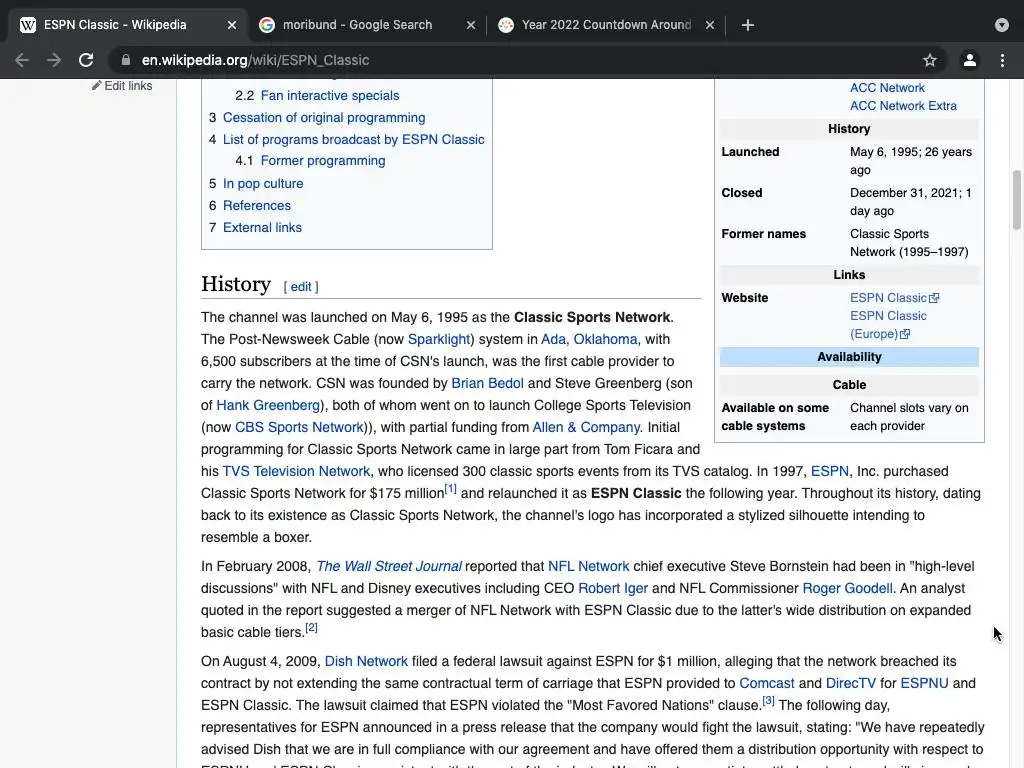The image size is (1024, 768).
Task: Open ACC Network link in infobox
Action: click(887, 88)
